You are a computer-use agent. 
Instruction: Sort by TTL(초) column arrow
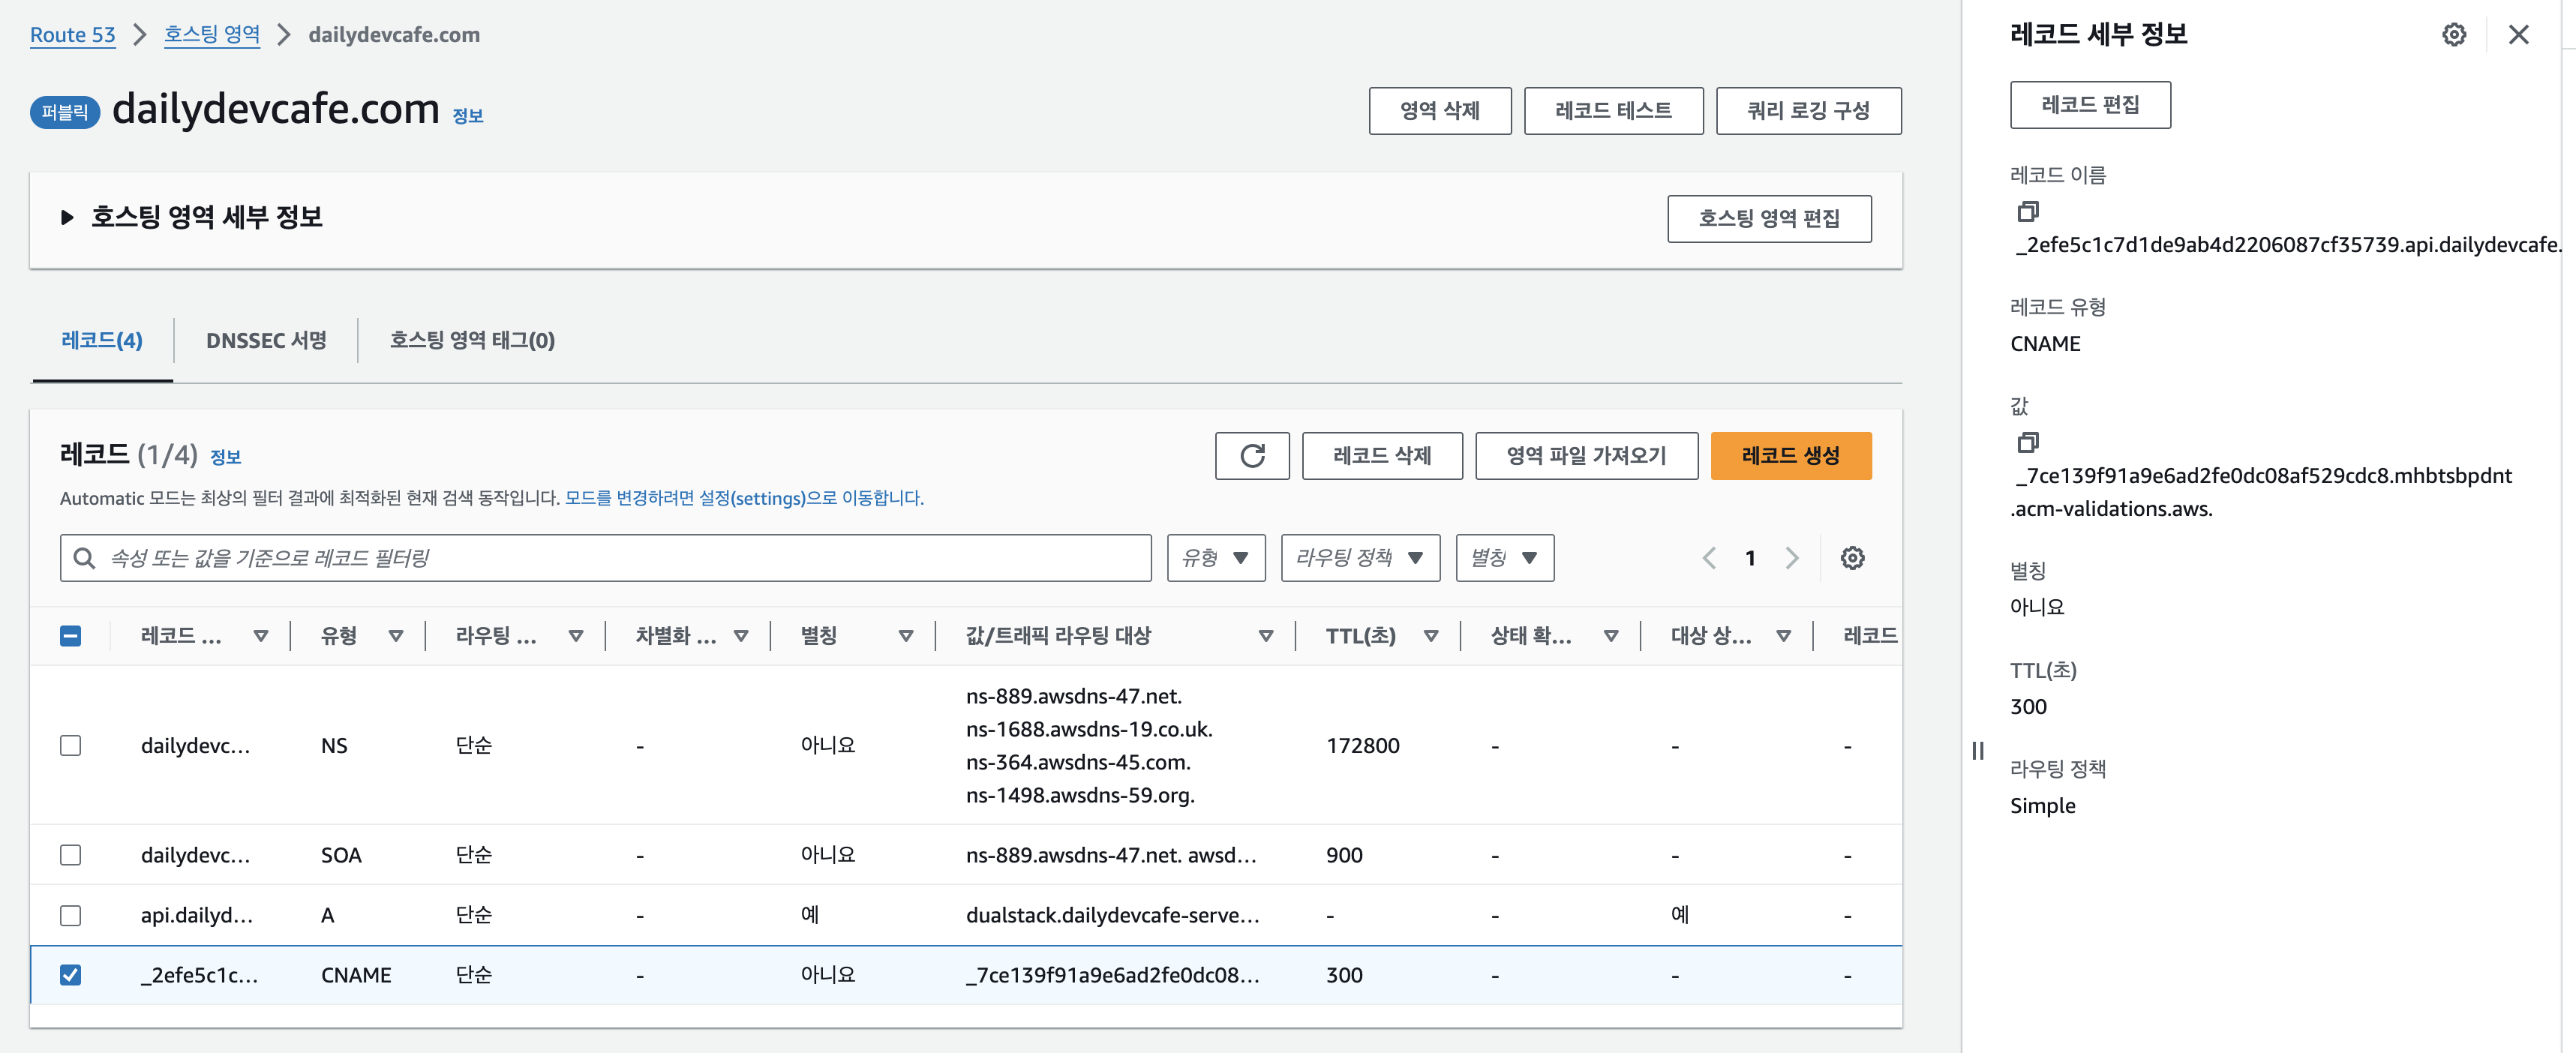coord(1431,636)
